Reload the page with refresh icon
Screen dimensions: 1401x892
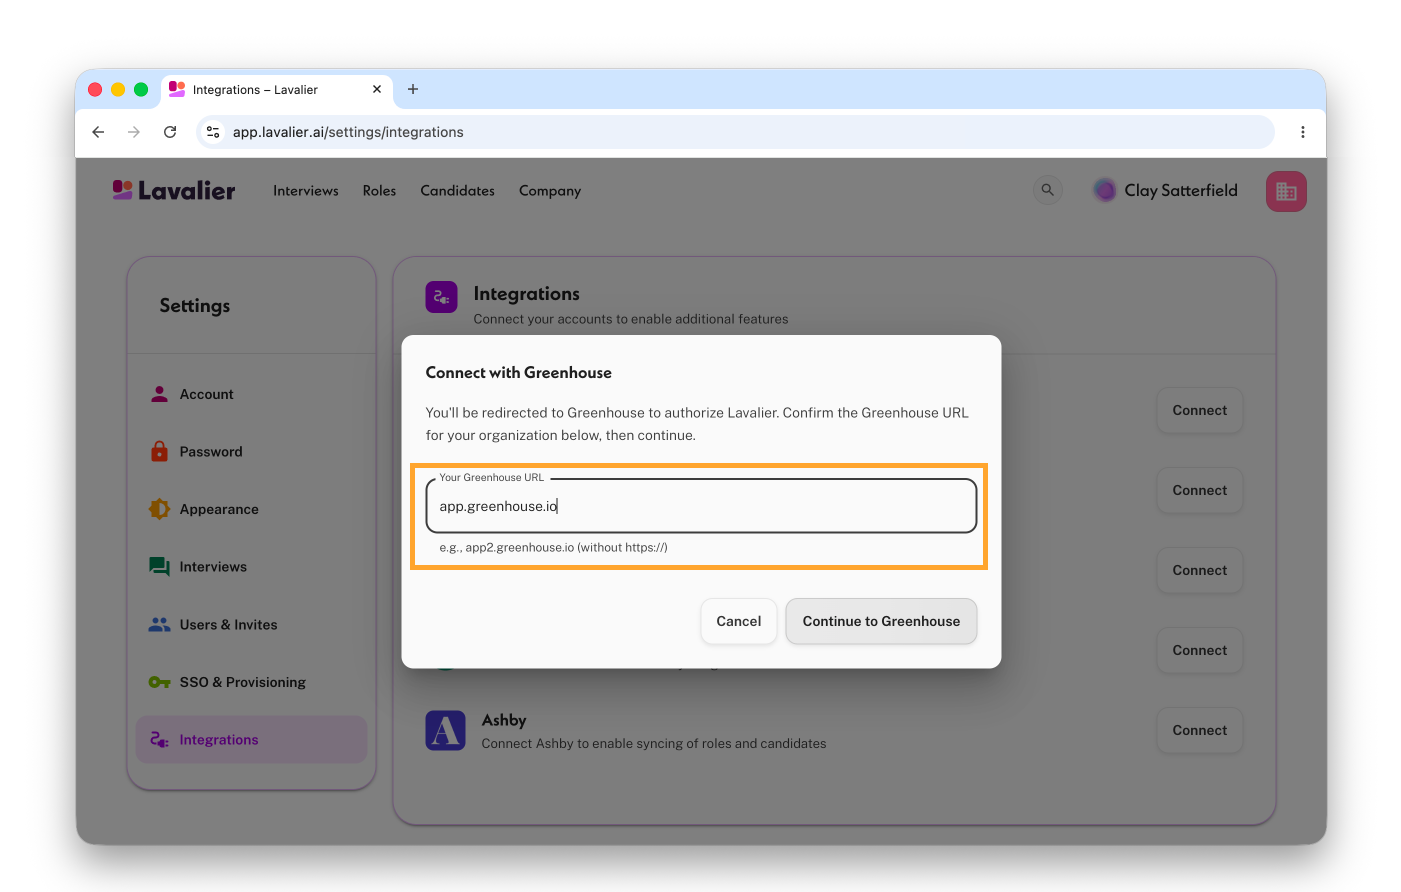[170, 132]
